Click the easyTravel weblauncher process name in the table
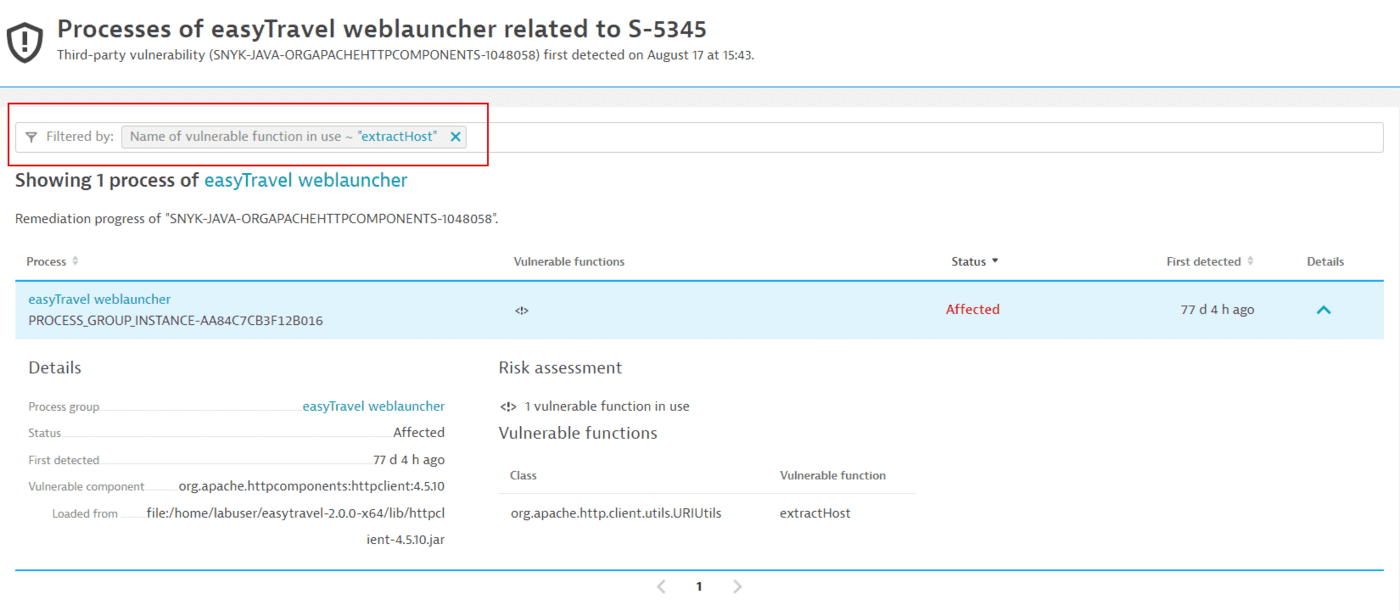Viewport: 1400px width, 611px height. point(99,298)
